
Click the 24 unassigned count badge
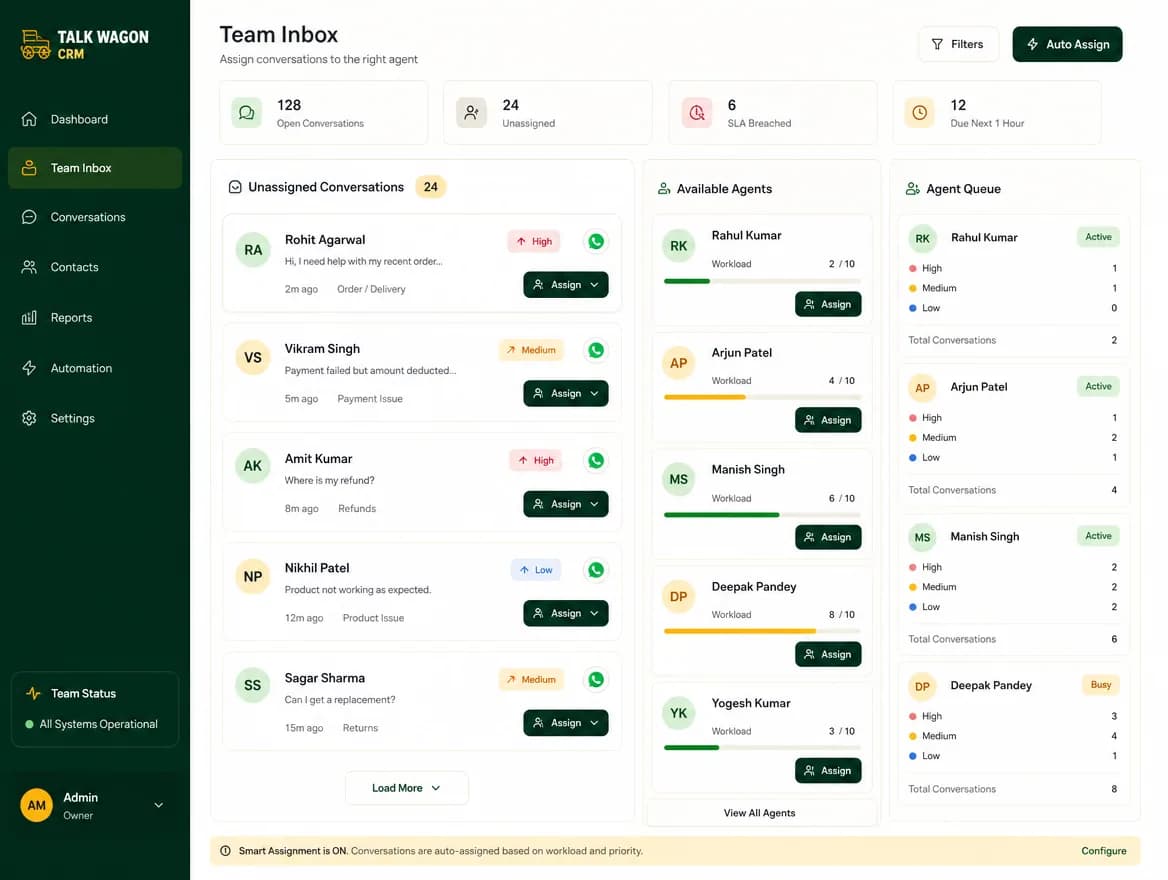pos(431,187)
